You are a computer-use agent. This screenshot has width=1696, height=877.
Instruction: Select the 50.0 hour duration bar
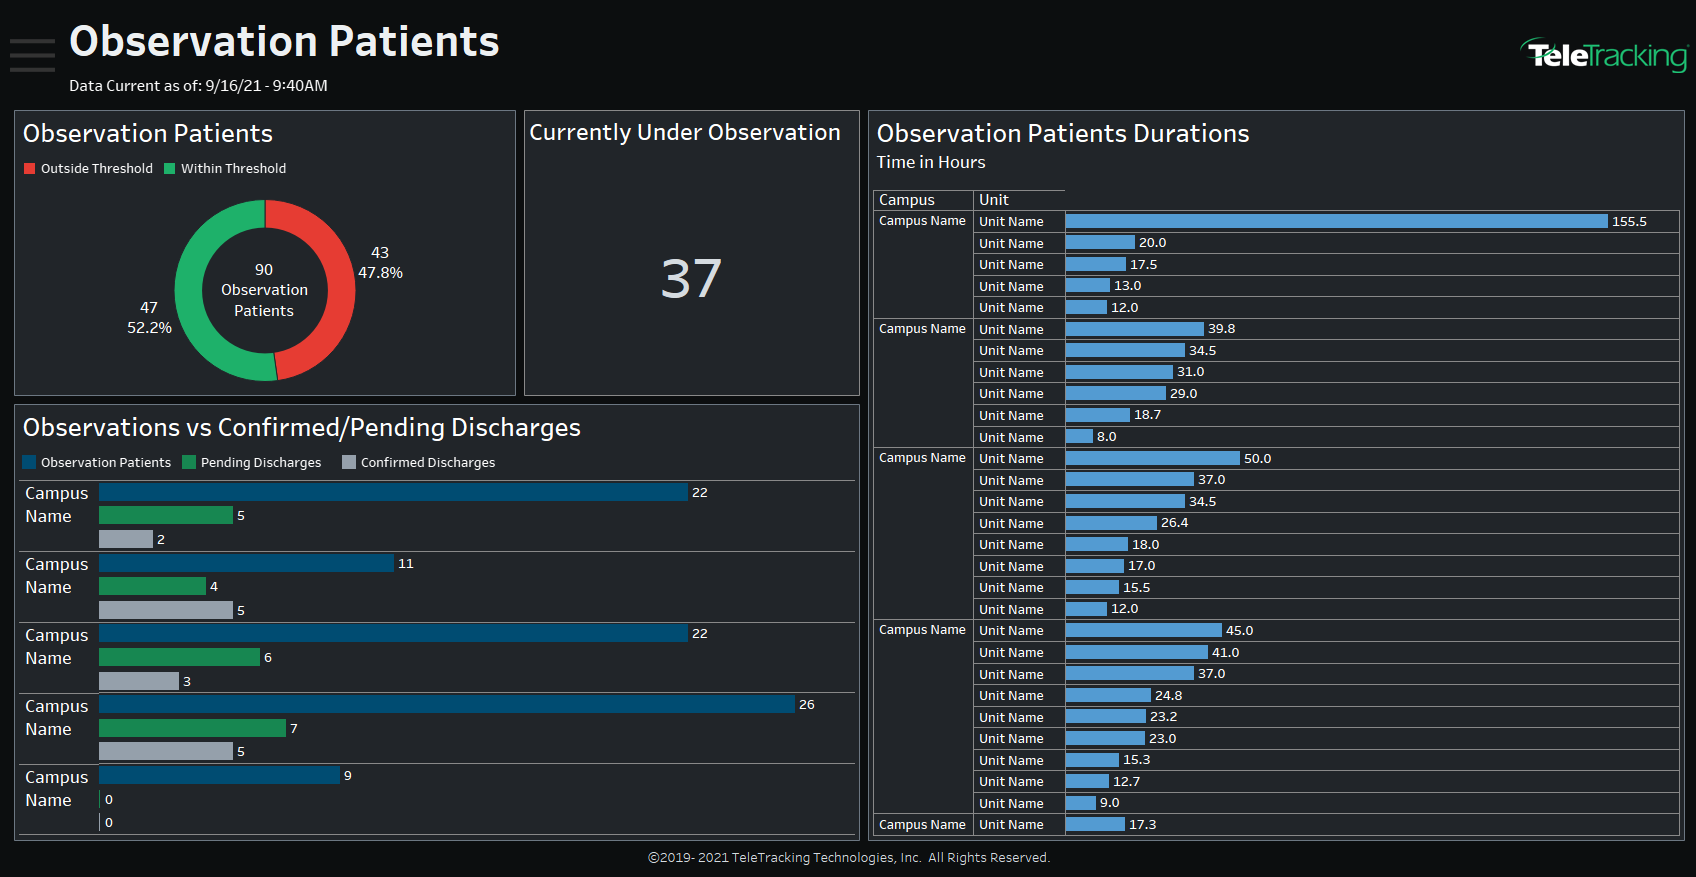(x=1152, y=458)
